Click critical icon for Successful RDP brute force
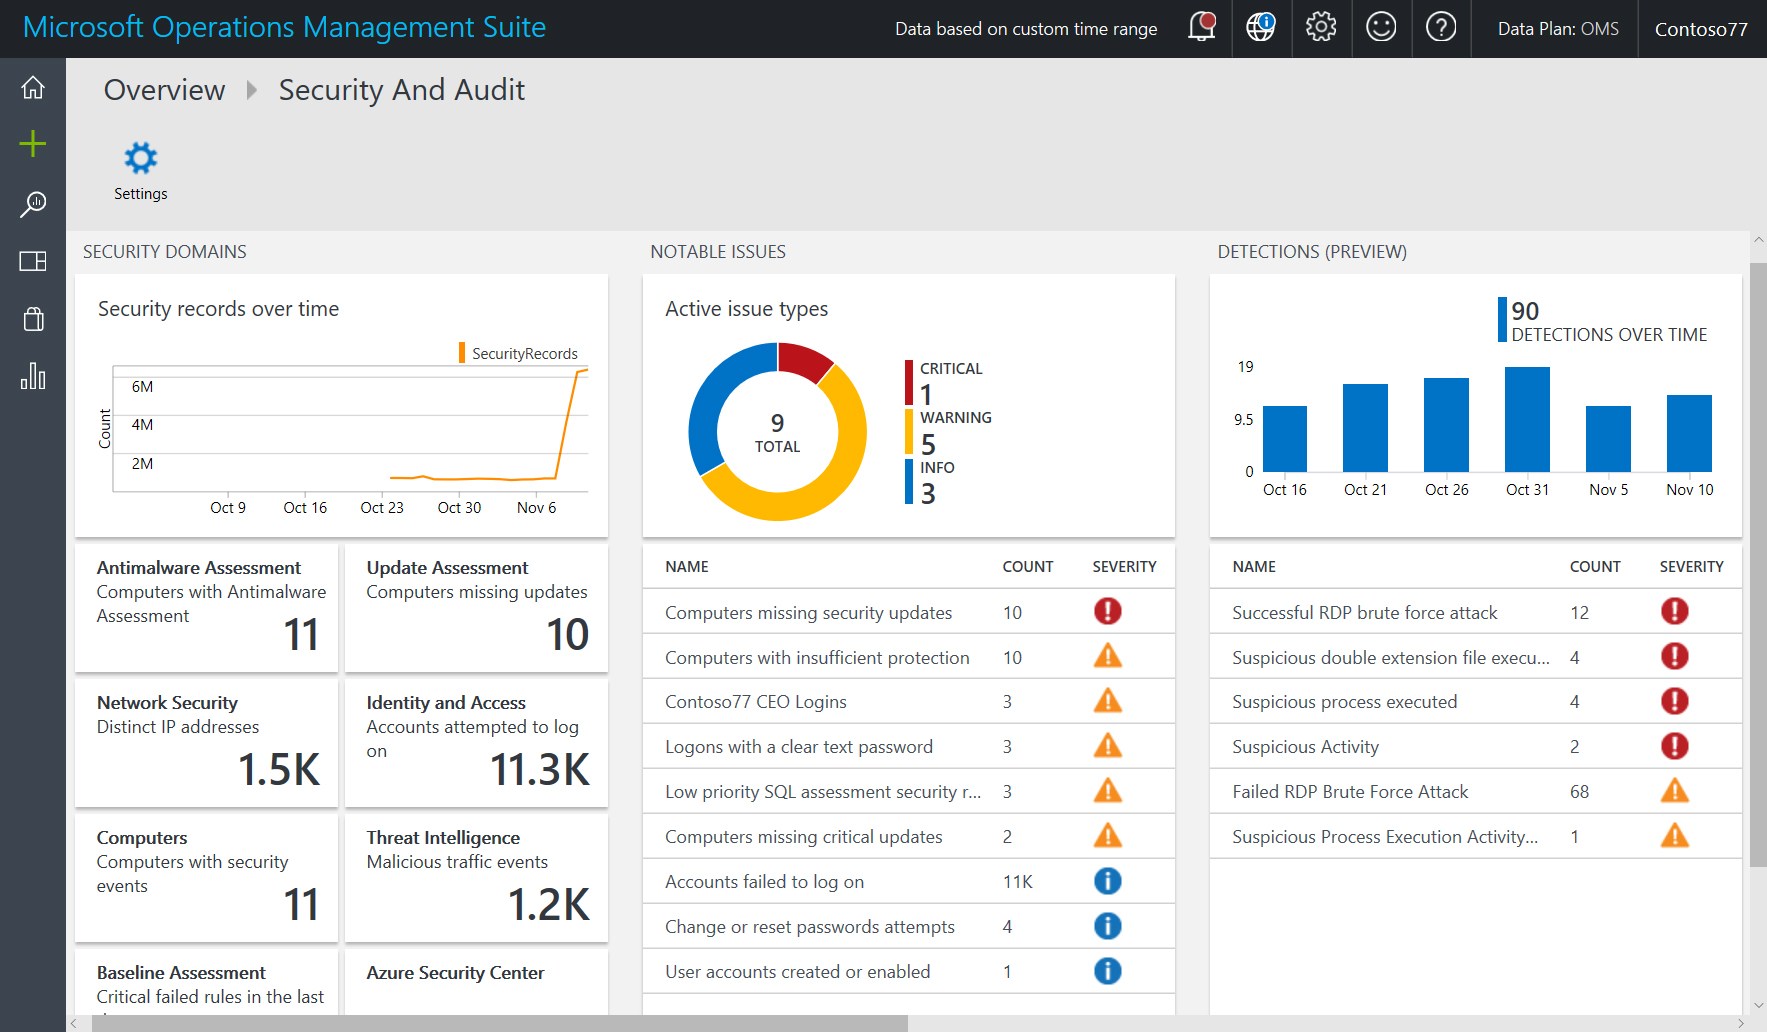This screenshot has width=1767, height=1032. click(x=1675, y=611)
